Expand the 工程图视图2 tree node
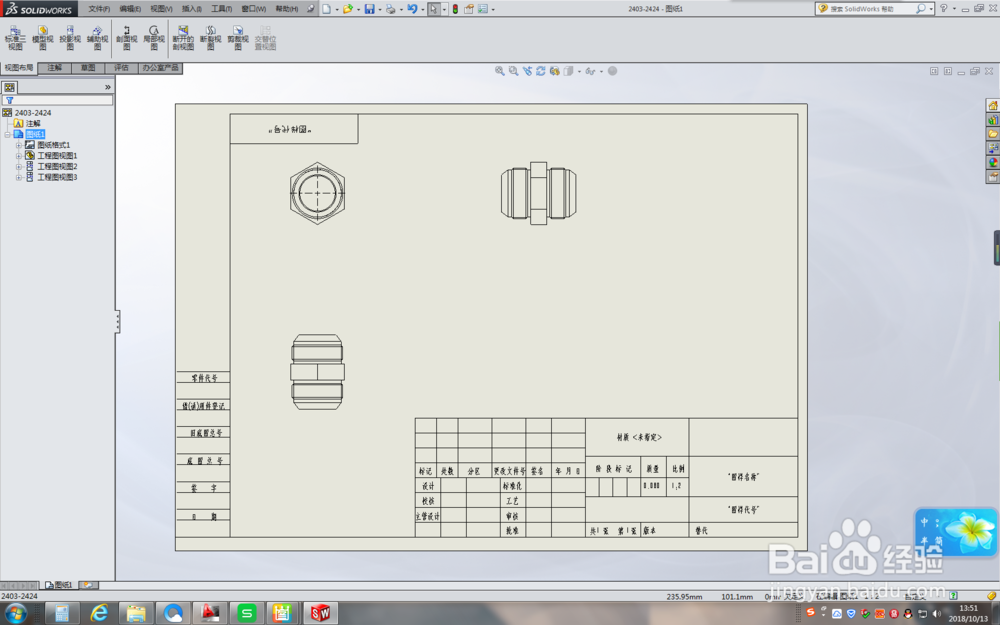1000x625 pixels. (18, 167)
